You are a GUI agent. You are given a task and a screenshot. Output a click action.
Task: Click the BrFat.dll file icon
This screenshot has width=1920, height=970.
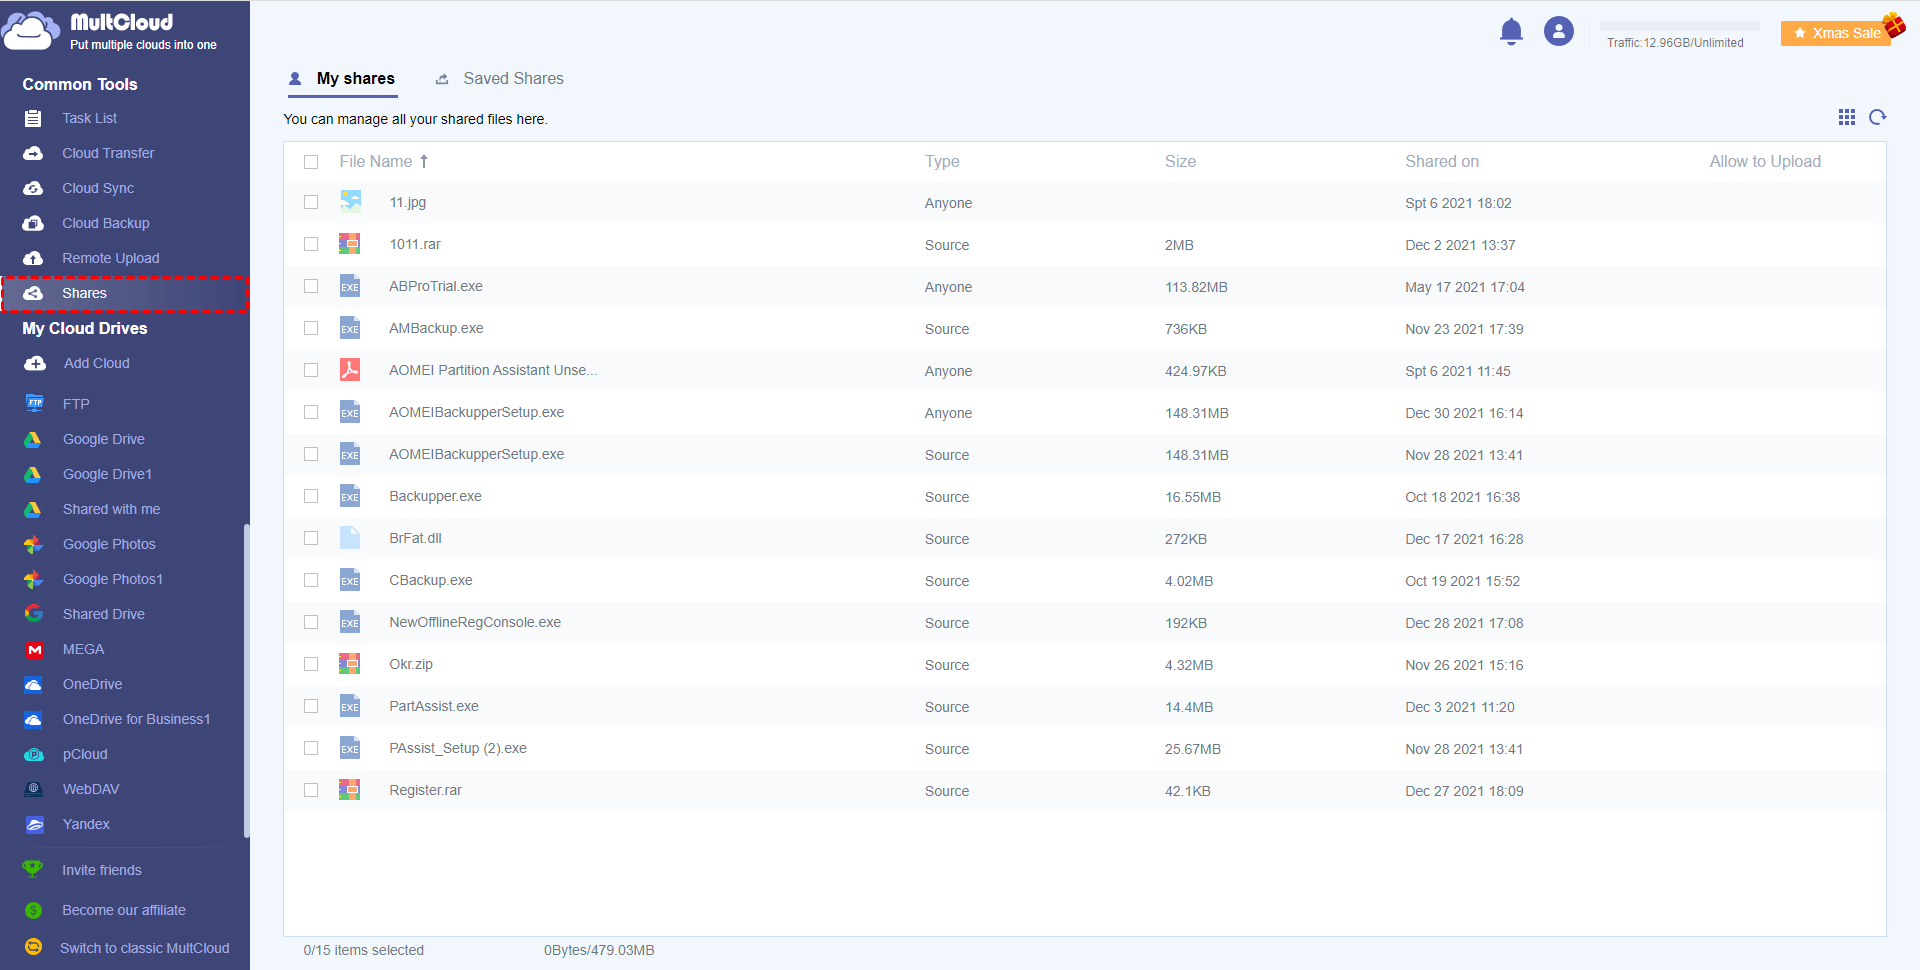(350, 538)
